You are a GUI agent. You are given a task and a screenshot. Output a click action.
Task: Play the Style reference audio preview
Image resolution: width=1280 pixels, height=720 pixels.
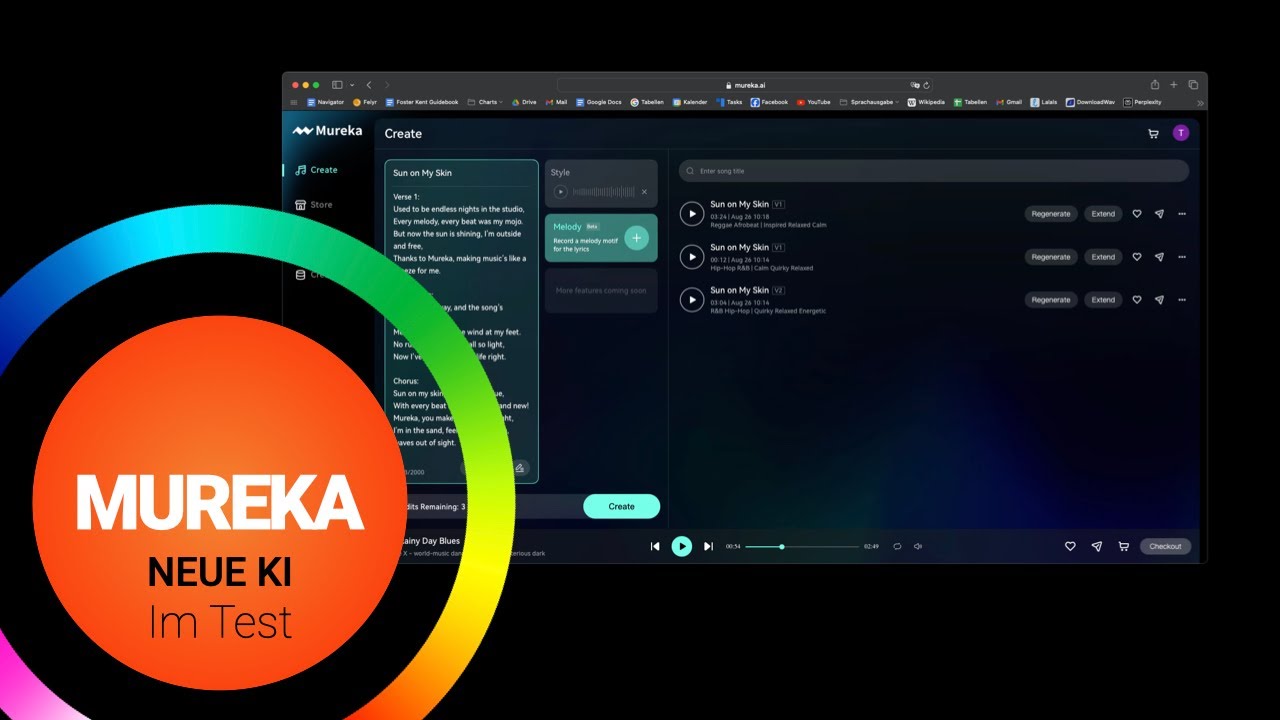[x=561, y=192]
